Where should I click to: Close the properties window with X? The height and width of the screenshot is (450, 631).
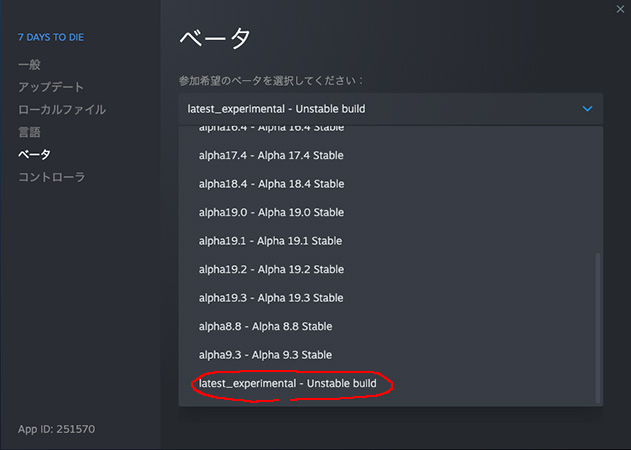point(620,9)
